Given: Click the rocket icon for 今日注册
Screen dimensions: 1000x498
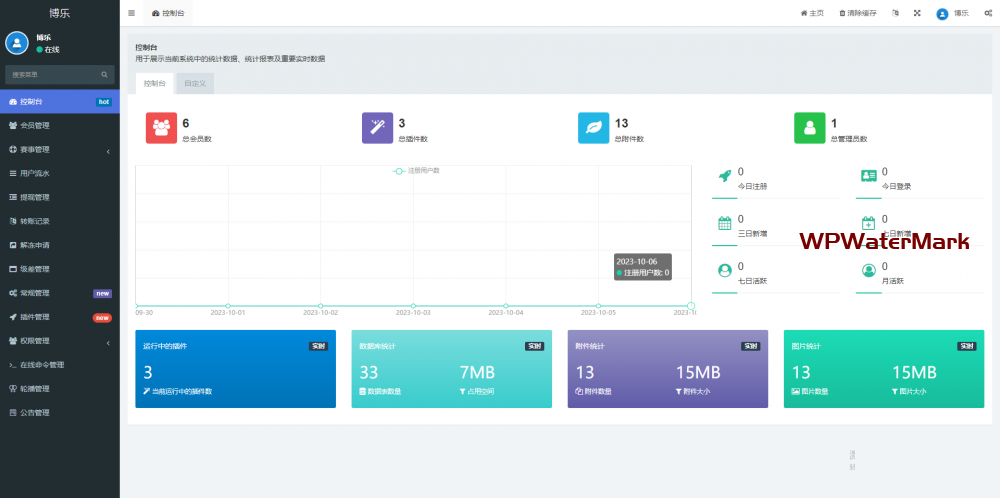Looking at the screenshot, I should (725, 177).
